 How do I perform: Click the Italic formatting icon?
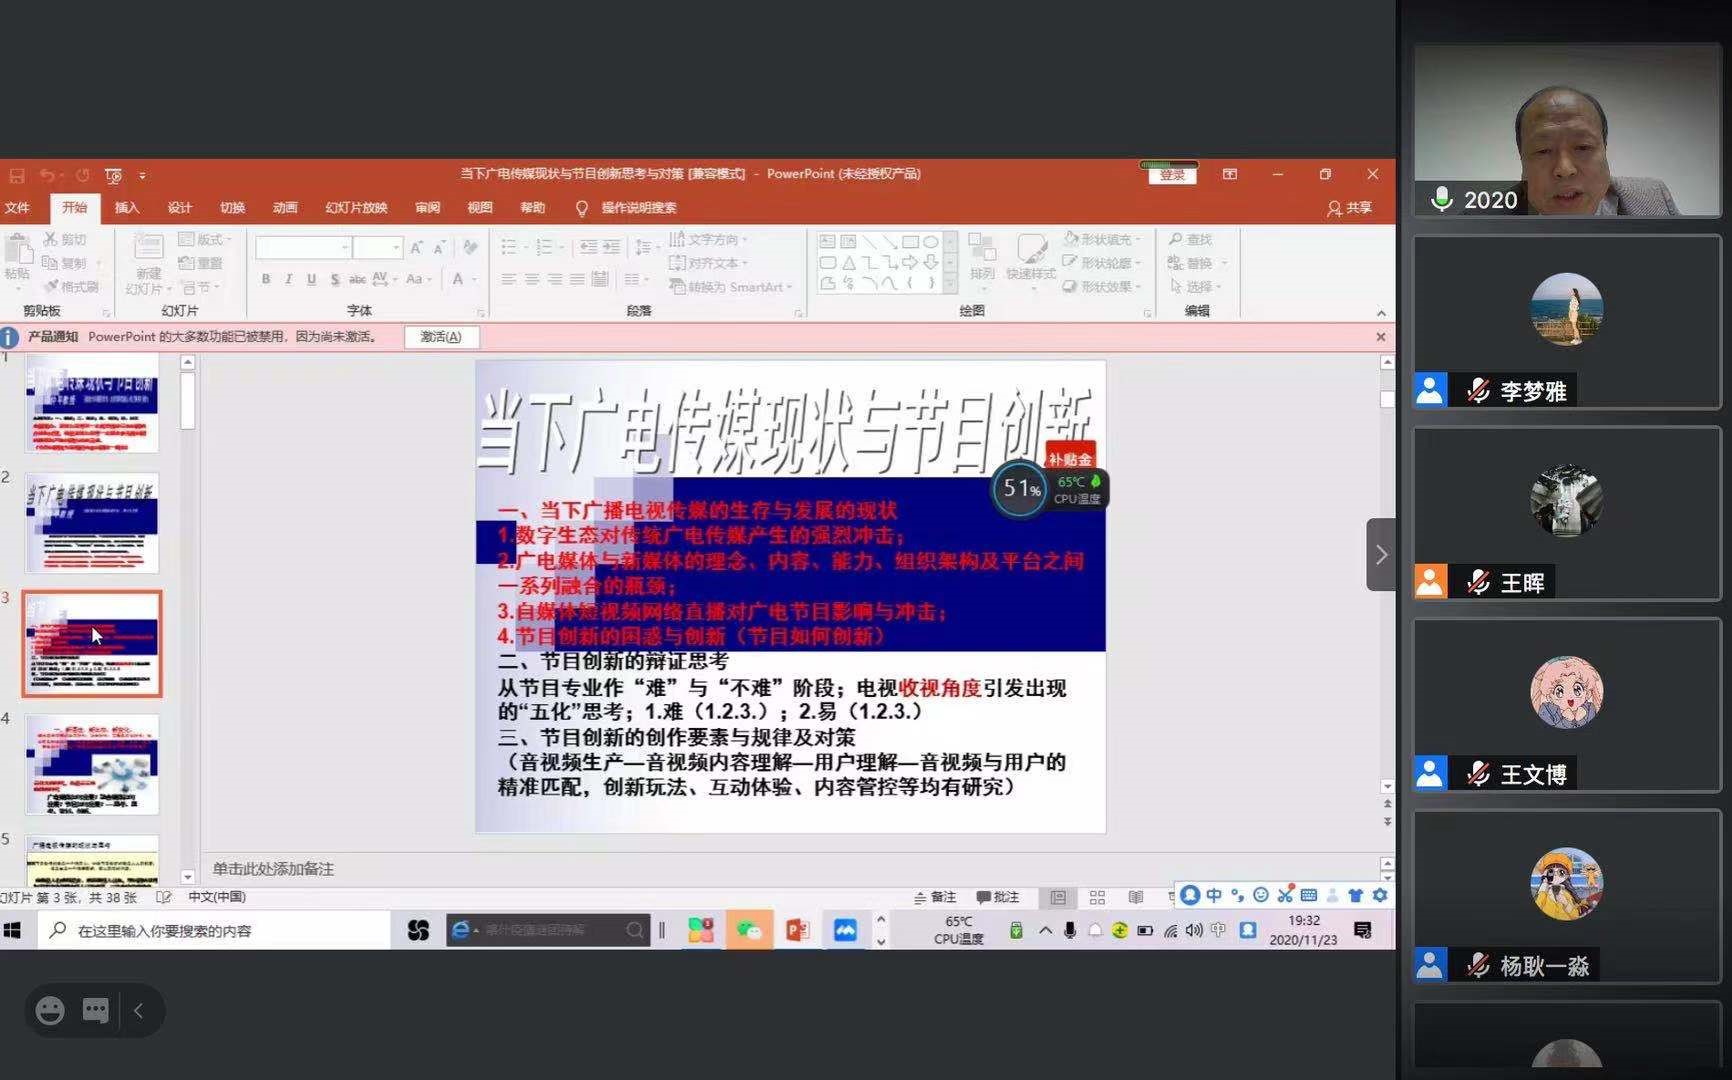pyautogui.click(x=288, y=280)
